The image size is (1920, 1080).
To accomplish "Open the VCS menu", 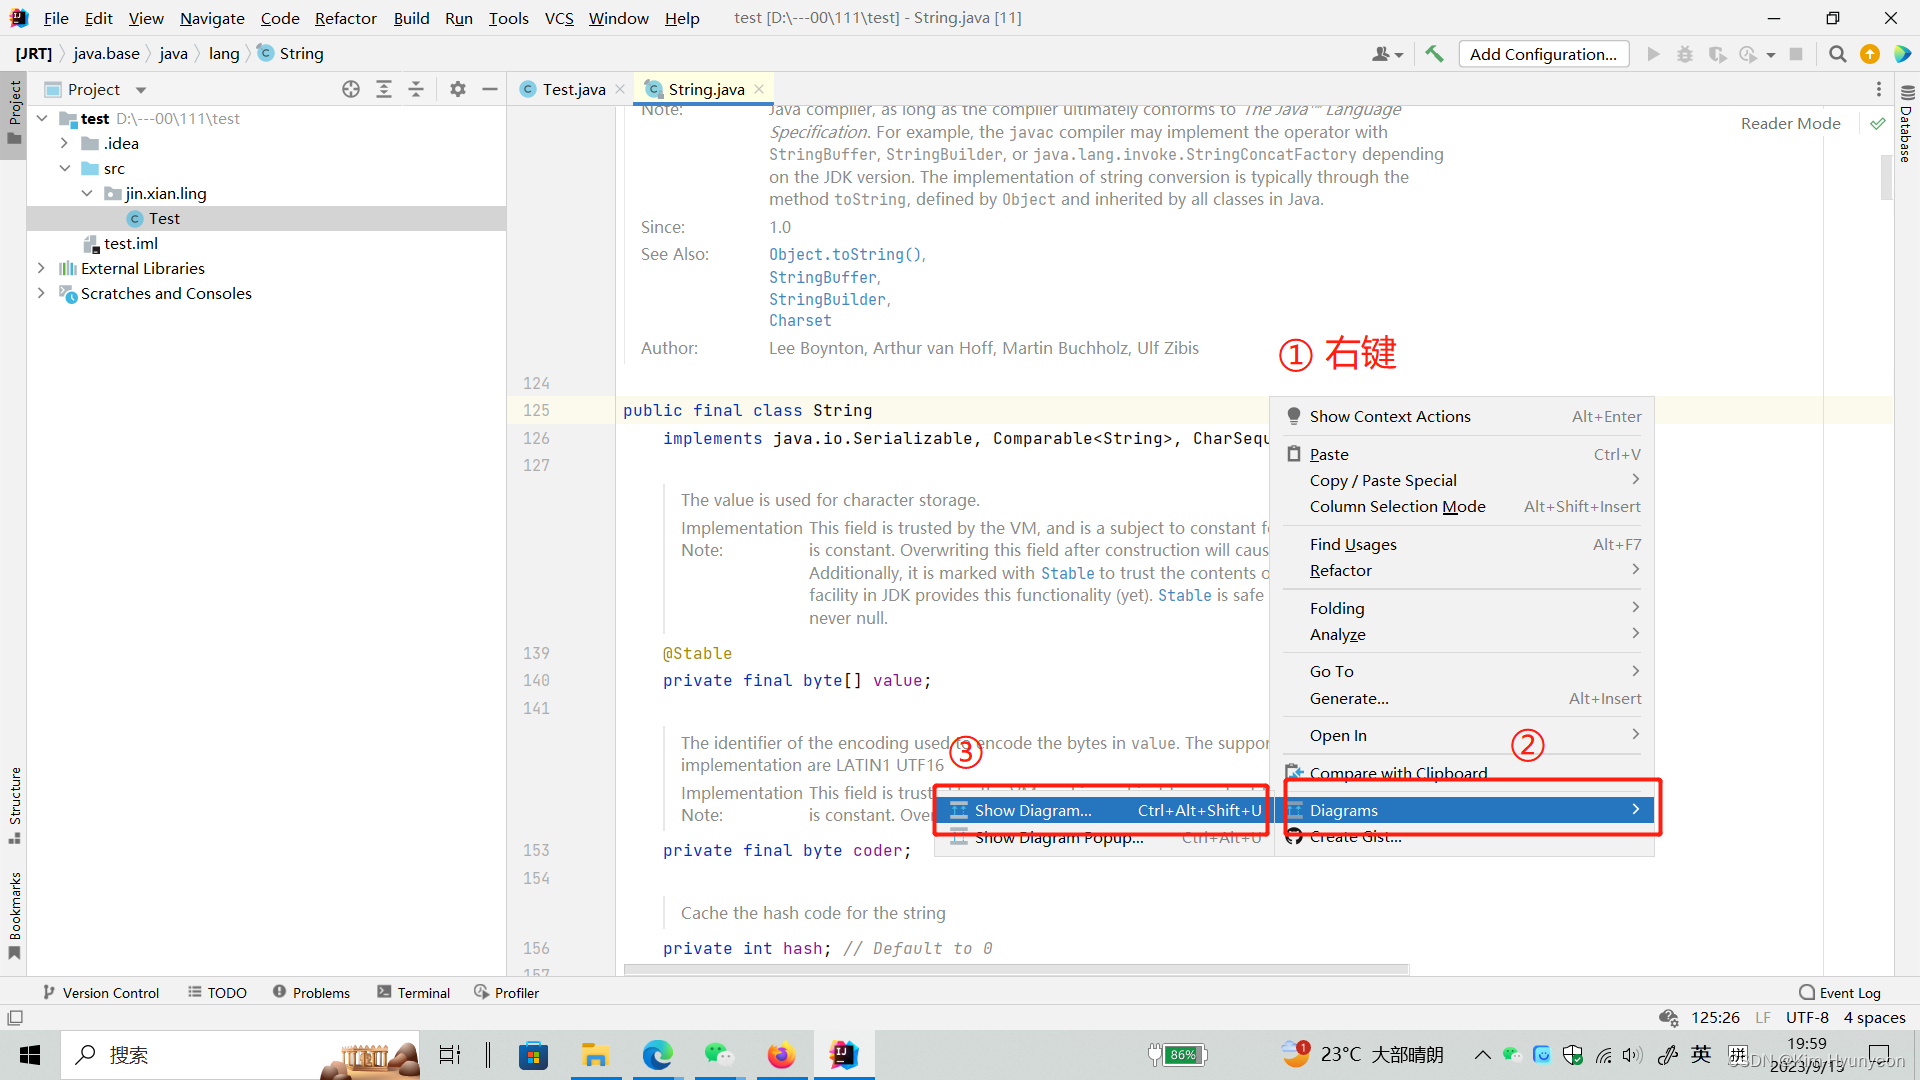I will (559, 18).
